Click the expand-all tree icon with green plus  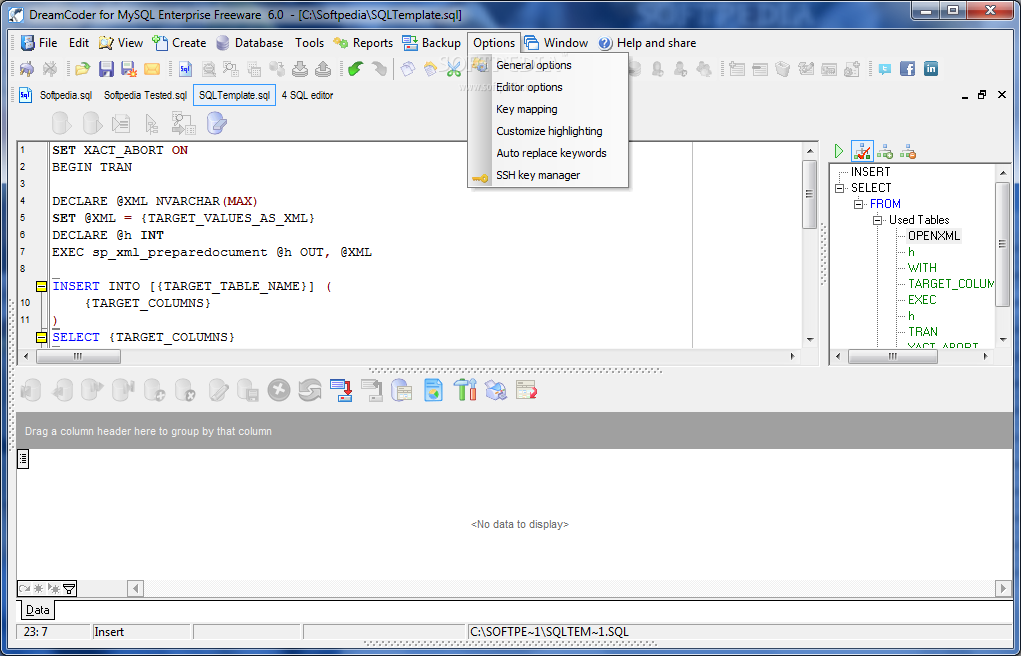[x=884, y=152]
